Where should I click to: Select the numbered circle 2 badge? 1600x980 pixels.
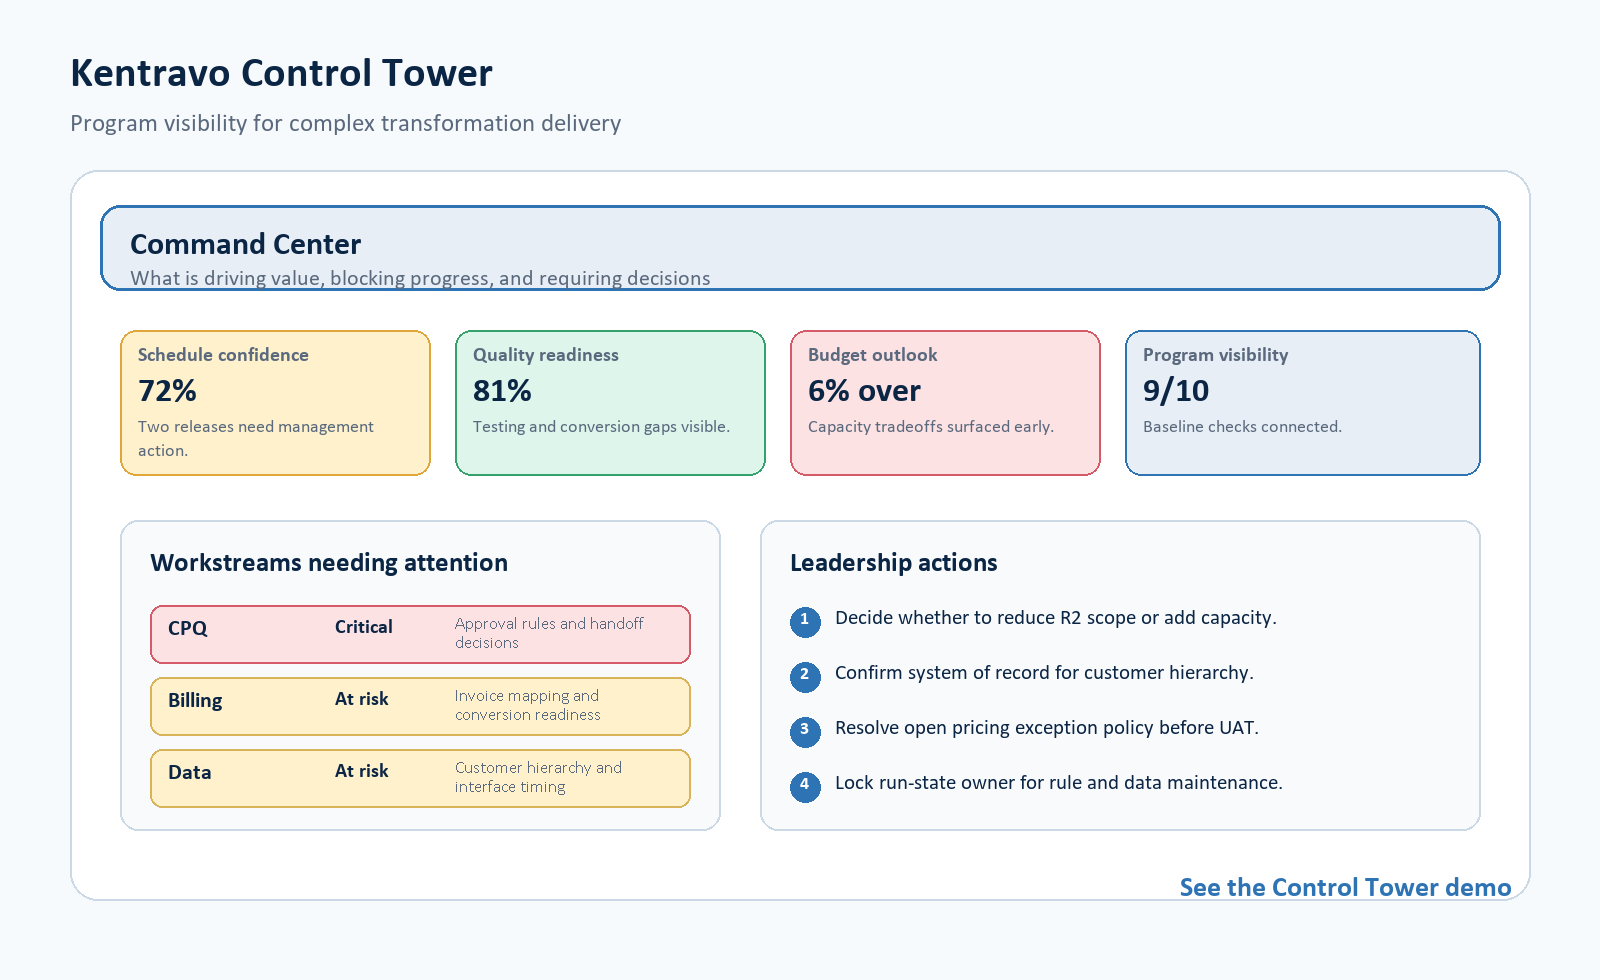pyautogui.click(x=805, y=677)
